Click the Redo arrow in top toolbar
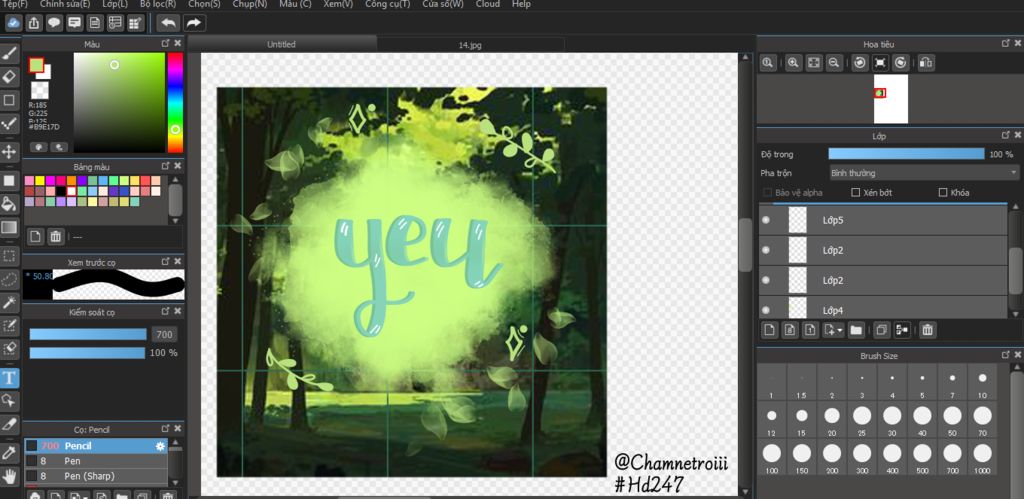 194,23
